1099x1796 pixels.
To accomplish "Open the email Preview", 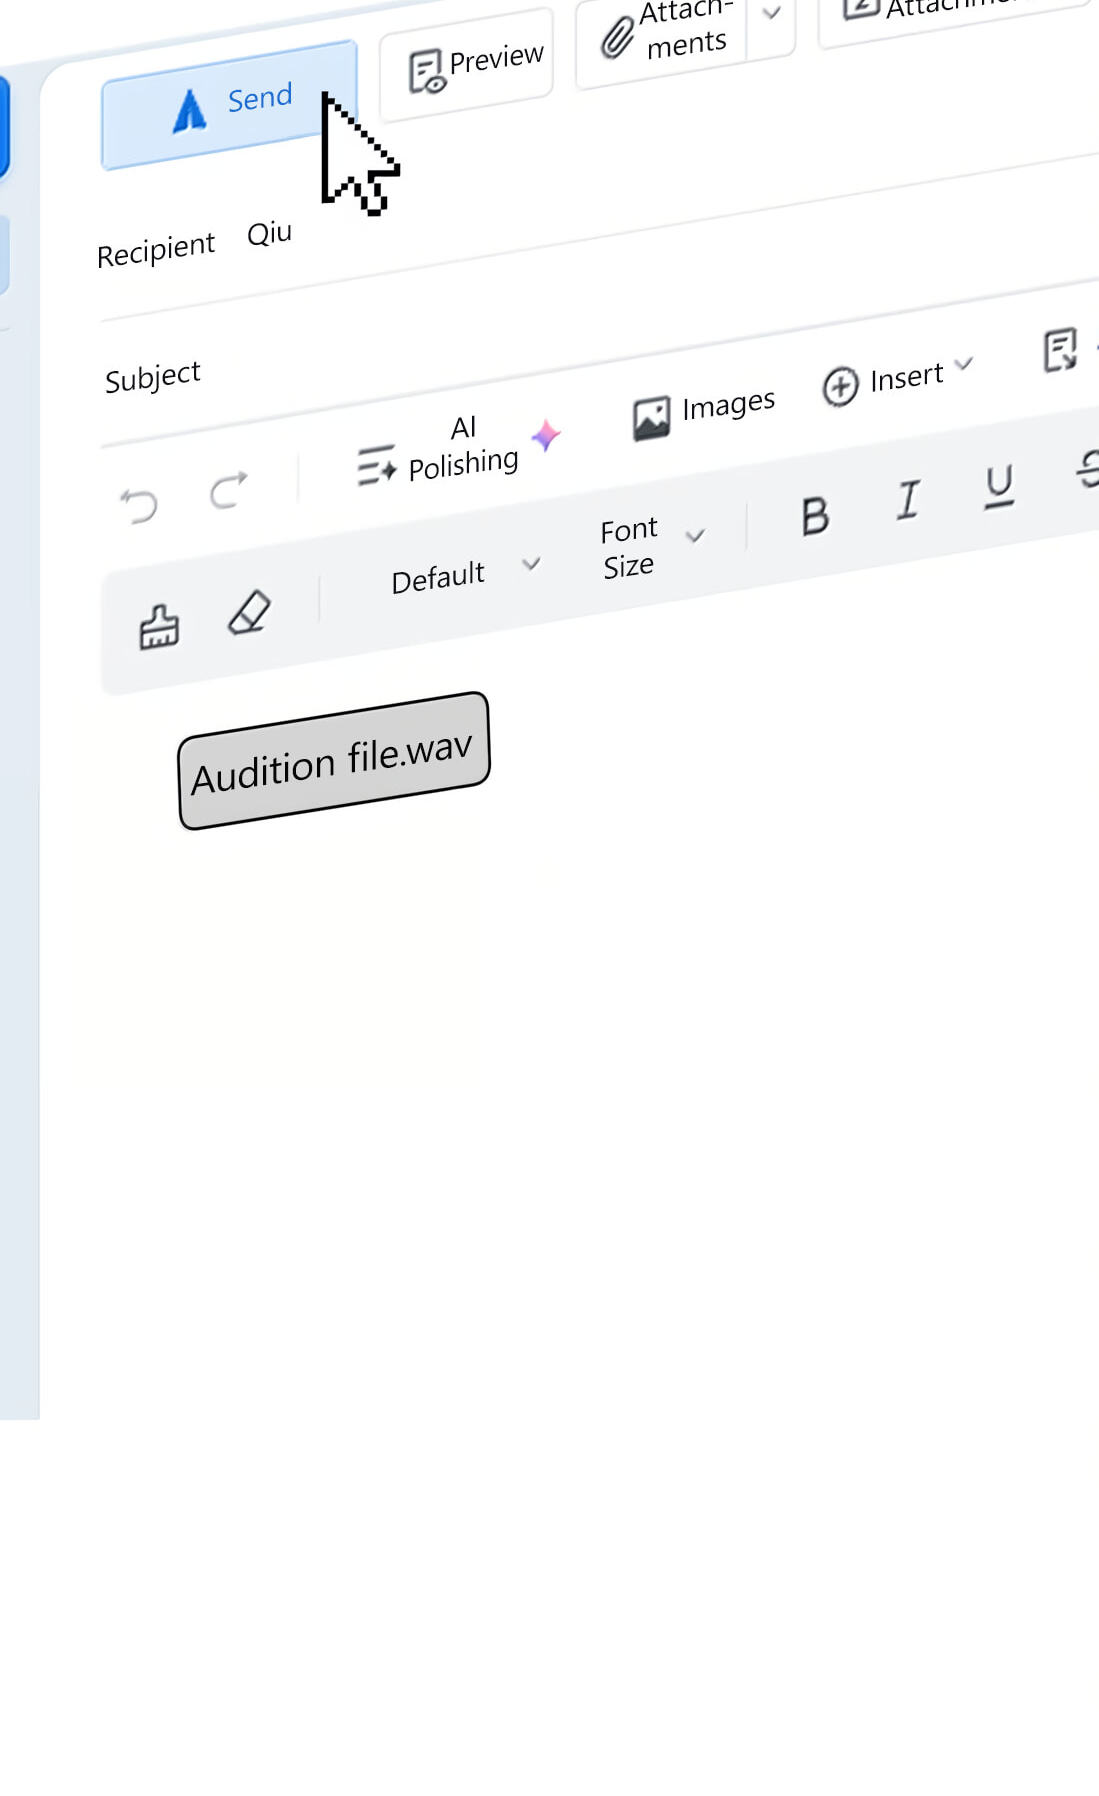I will pos(466,66).
